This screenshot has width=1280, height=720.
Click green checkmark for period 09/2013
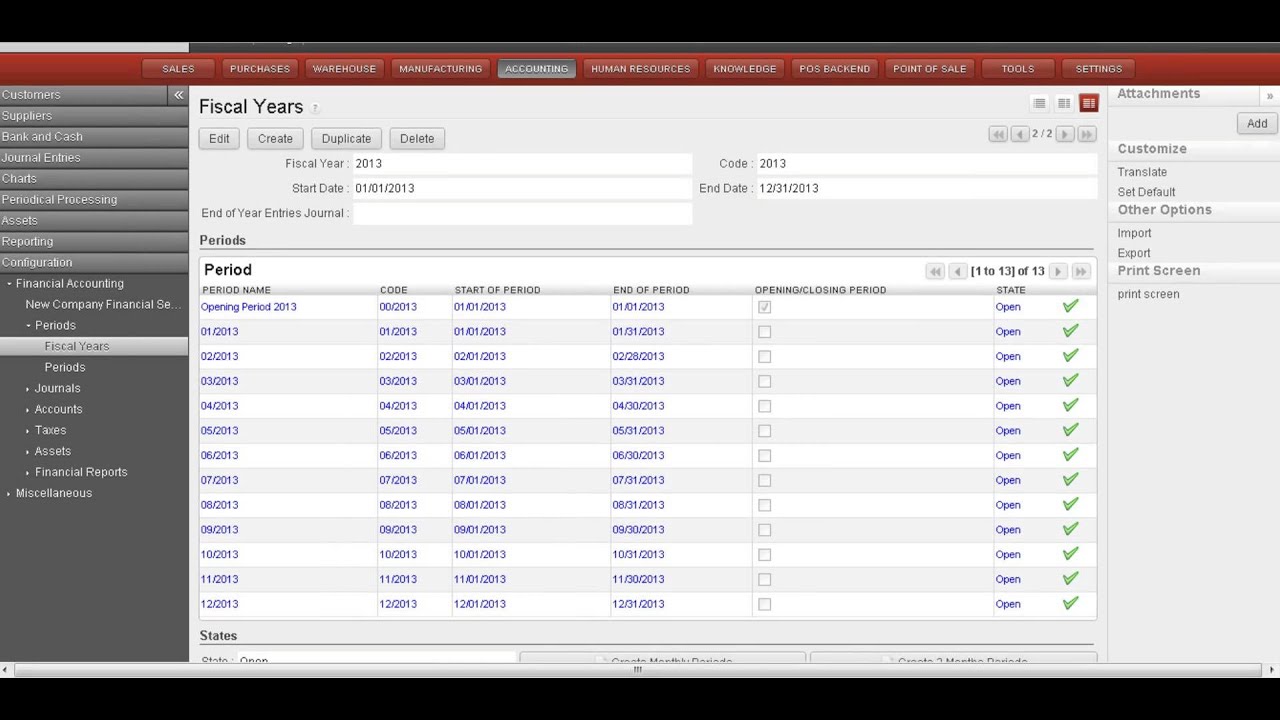point(1070,529)
